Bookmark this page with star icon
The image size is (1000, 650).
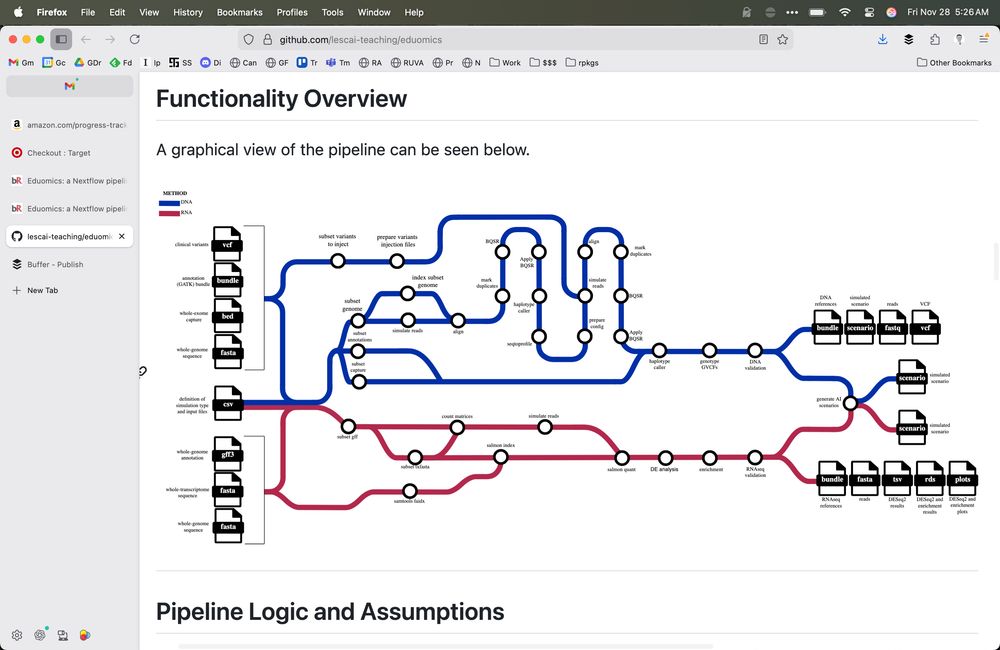(x=783, y=40)
